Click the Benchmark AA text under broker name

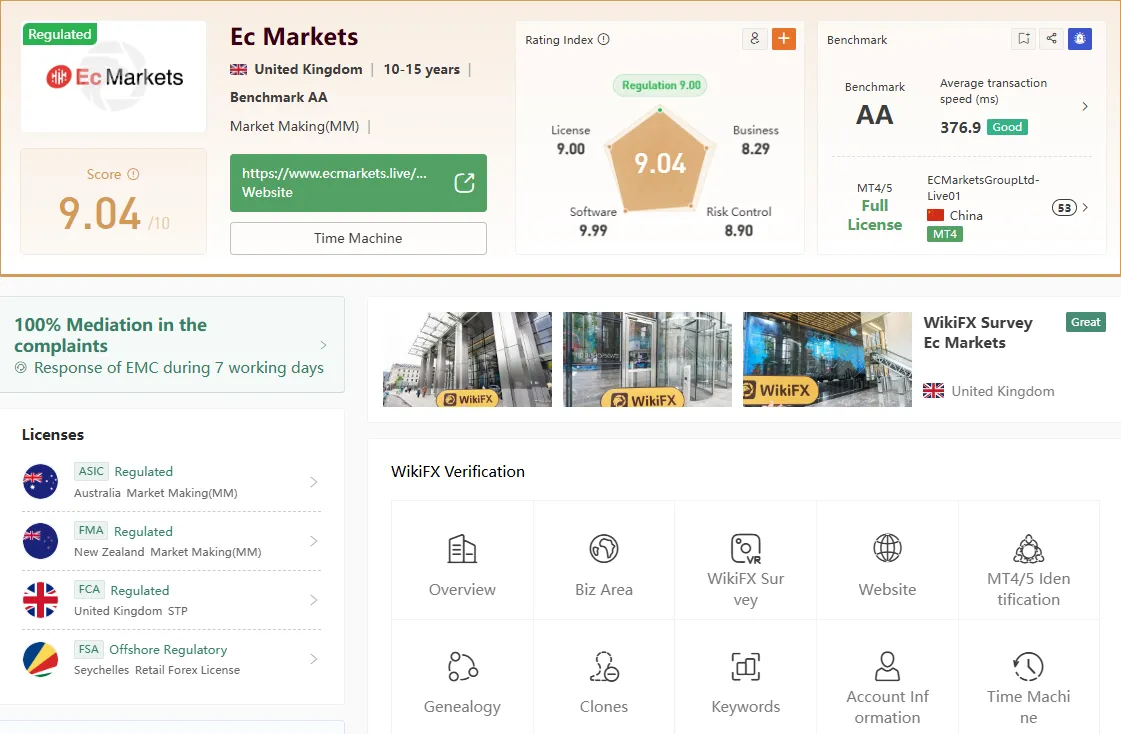click(x=279, y=97)
